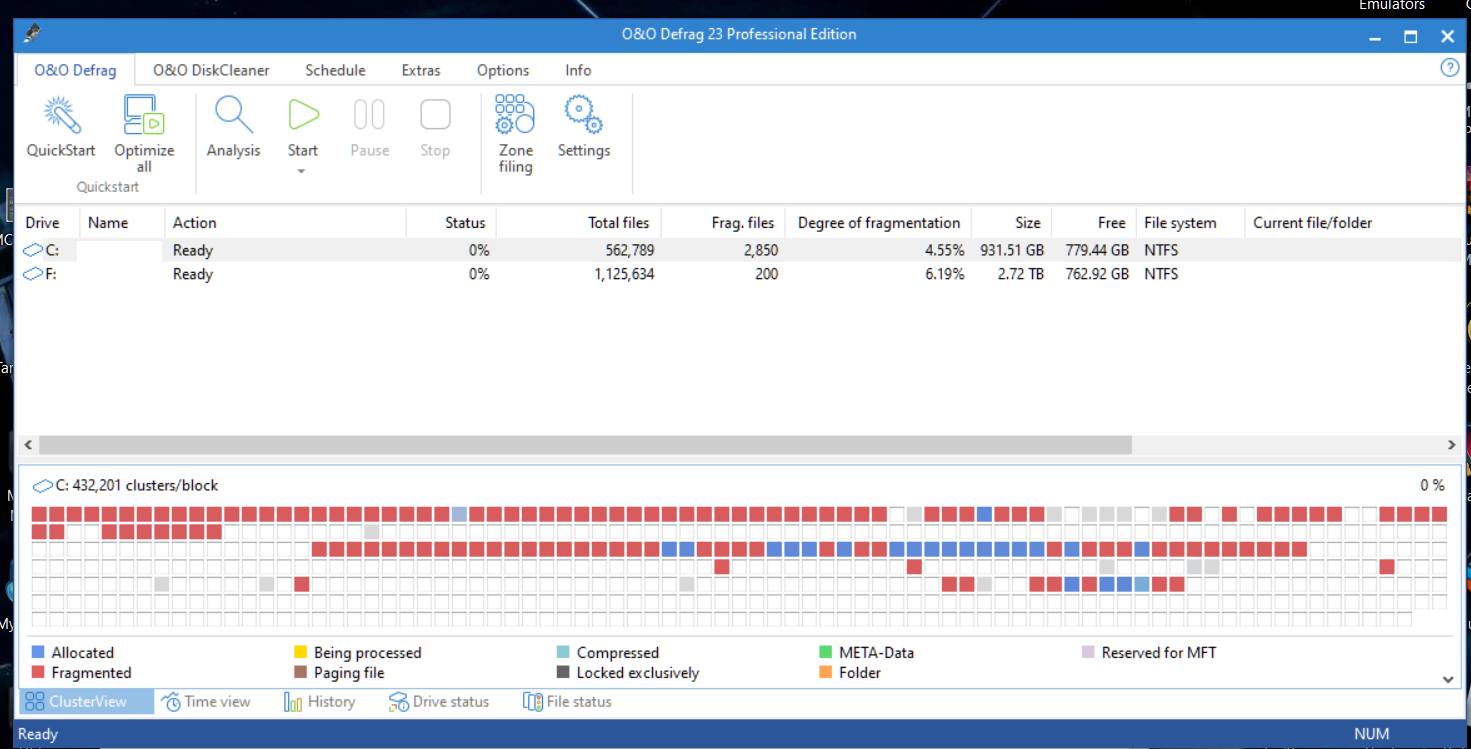Click the help question mark icon

tap(1449, 68)
